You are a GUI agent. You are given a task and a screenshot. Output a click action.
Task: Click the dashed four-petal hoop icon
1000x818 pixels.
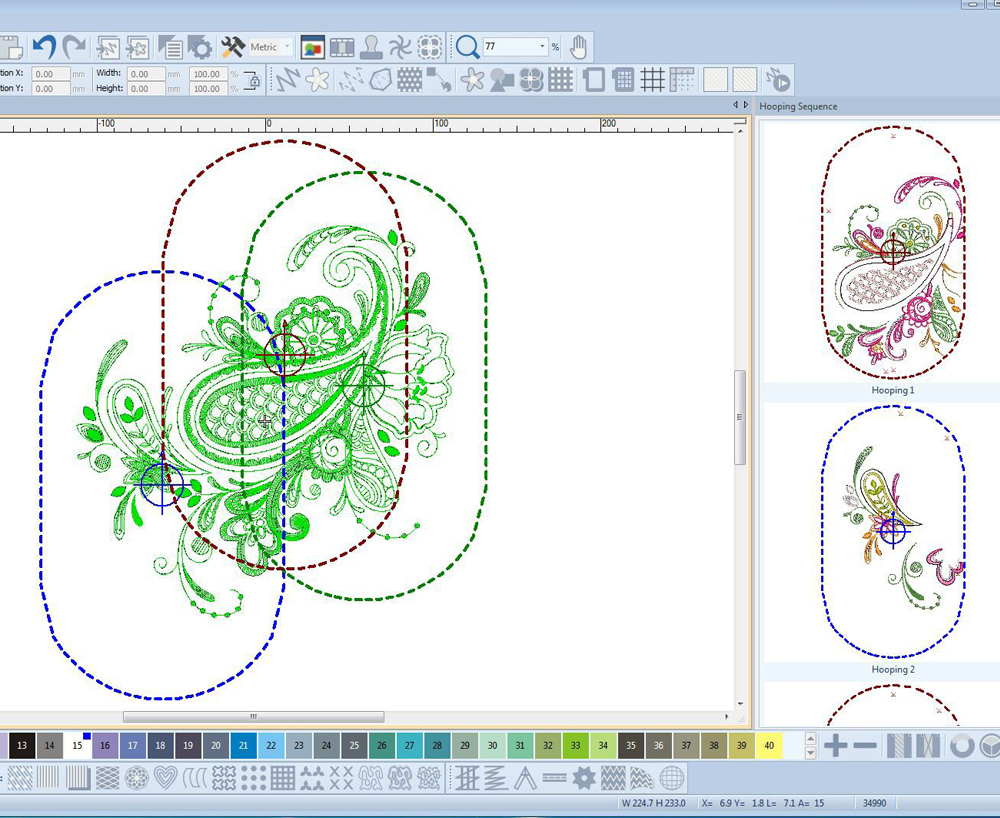(430, 47)
